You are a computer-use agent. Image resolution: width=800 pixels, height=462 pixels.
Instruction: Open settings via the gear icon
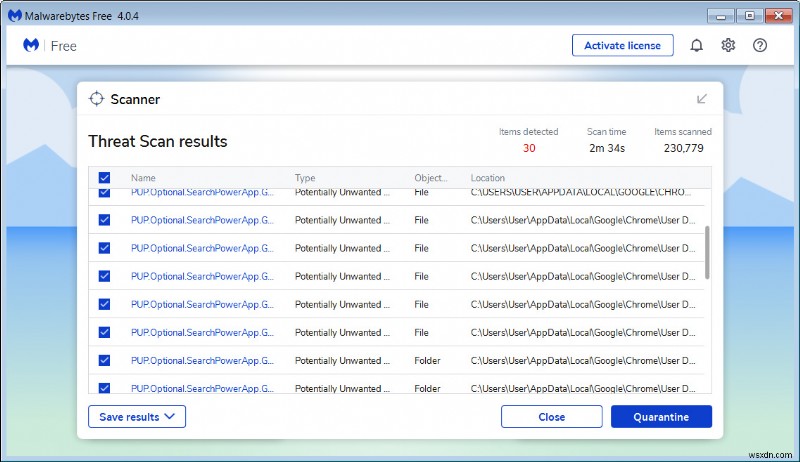(728, 45)
